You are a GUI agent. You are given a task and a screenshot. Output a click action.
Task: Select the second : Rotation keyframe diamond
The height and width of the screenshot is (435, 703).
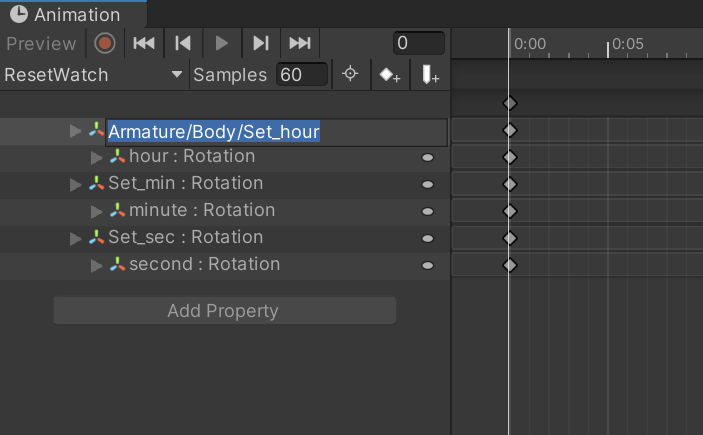[x=510, y=265]
